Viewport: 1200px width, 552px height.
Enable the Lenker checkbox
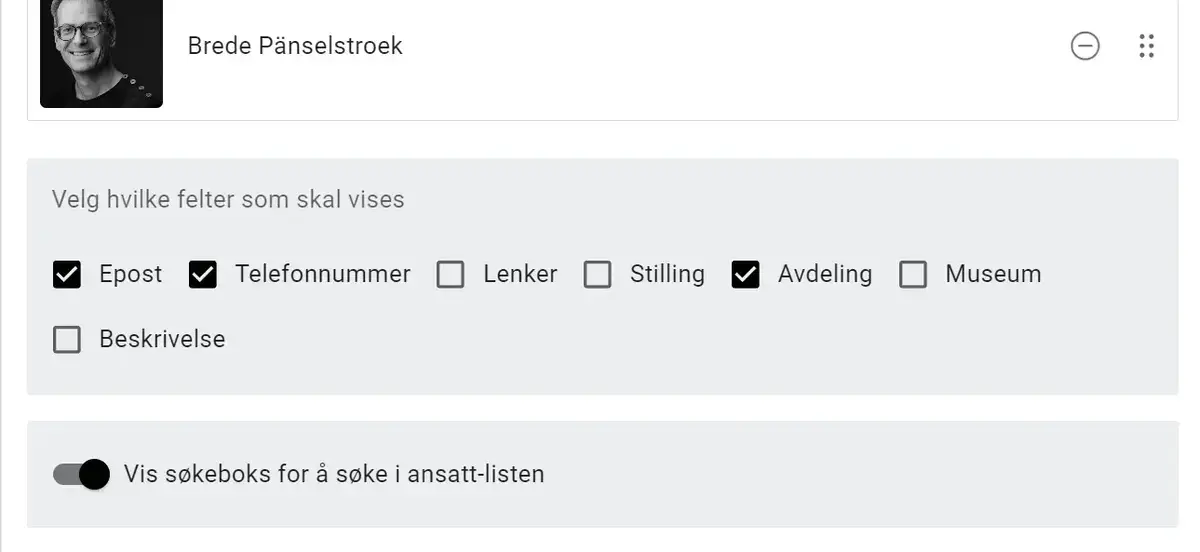pos(451,274)
